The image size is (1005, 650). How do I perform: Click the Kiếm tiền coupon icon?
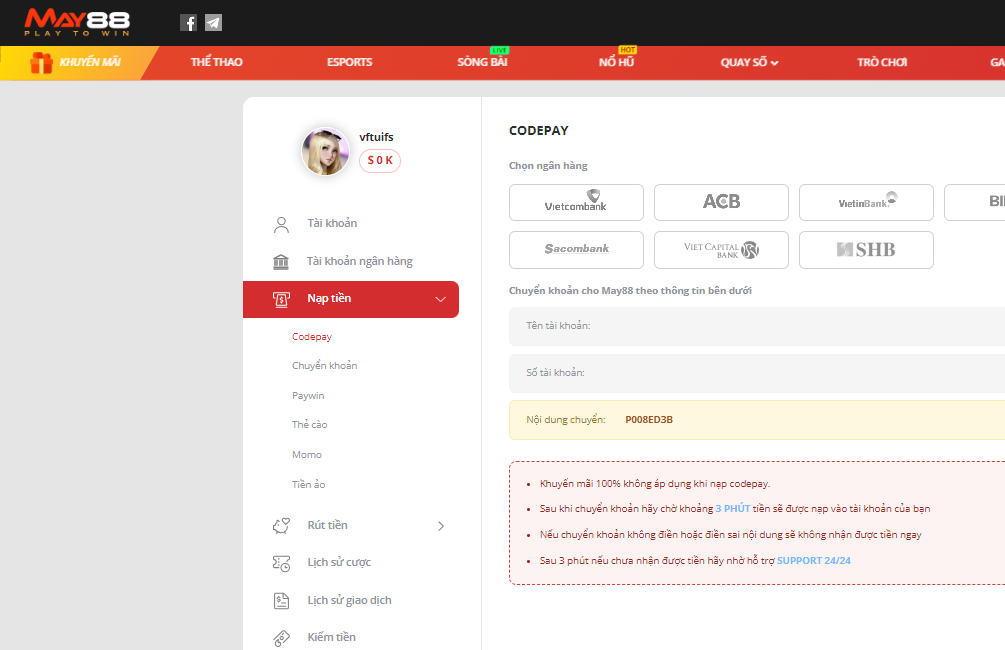(x=281, y=638)
